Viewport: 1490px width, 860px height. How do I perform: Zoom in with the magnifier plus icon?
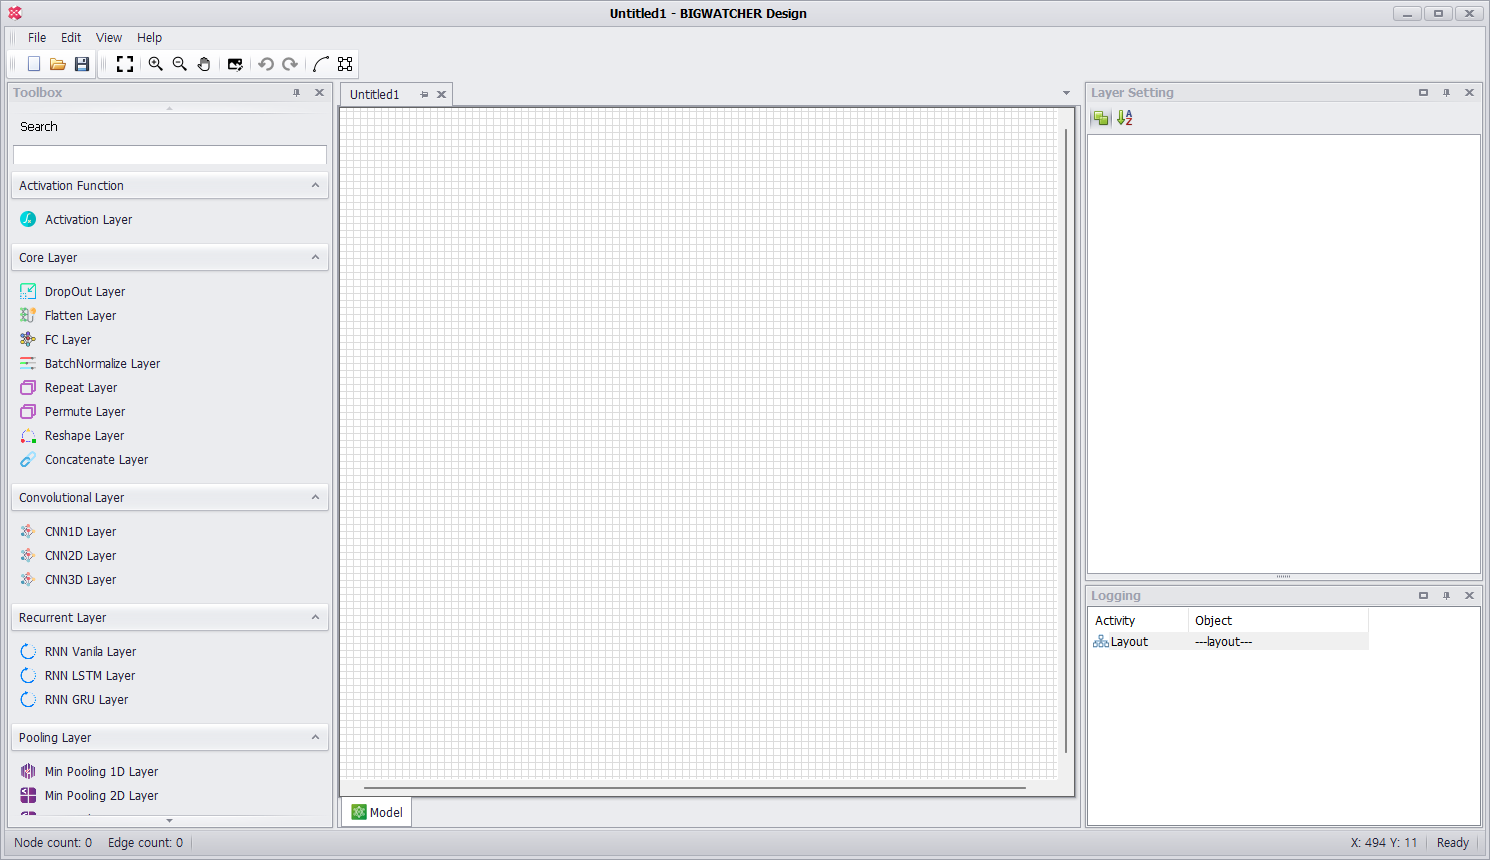(156, 64)
